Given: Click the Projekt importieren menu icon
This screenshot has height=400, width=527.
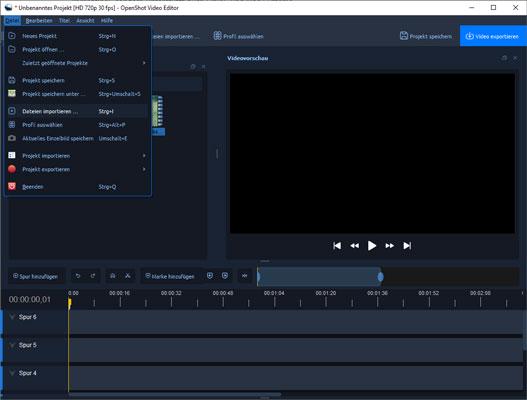Looking at the screenshot, I should tap(12, 155).
